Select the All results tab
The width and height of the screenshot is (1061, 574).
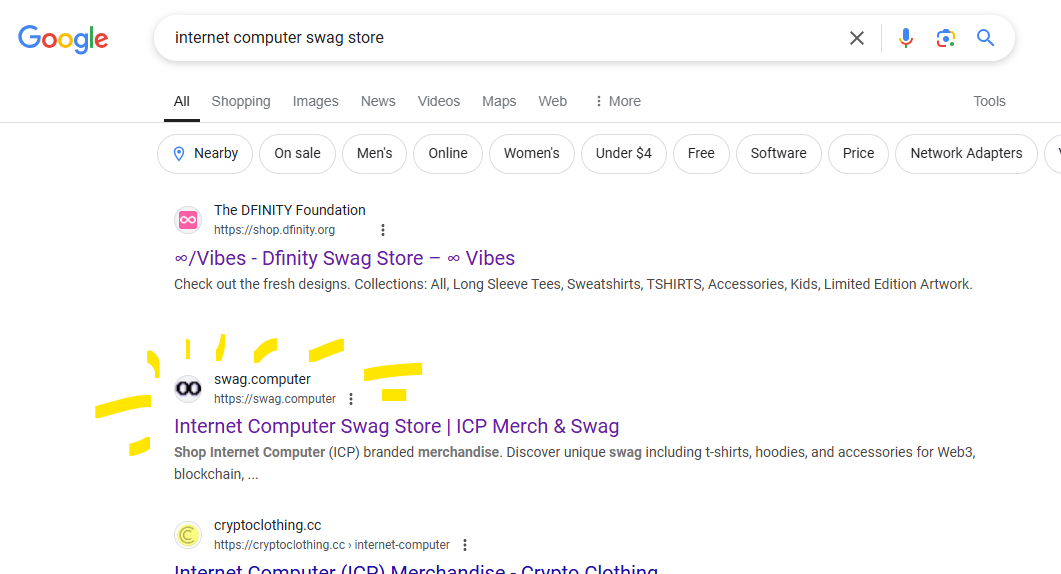pos(181,102)
